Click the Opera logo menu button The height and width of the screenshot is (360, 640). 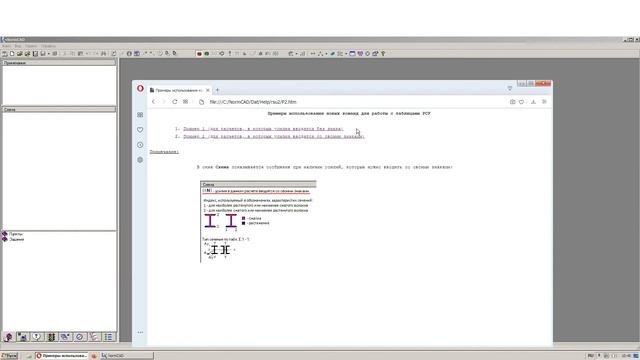point(140,89)
